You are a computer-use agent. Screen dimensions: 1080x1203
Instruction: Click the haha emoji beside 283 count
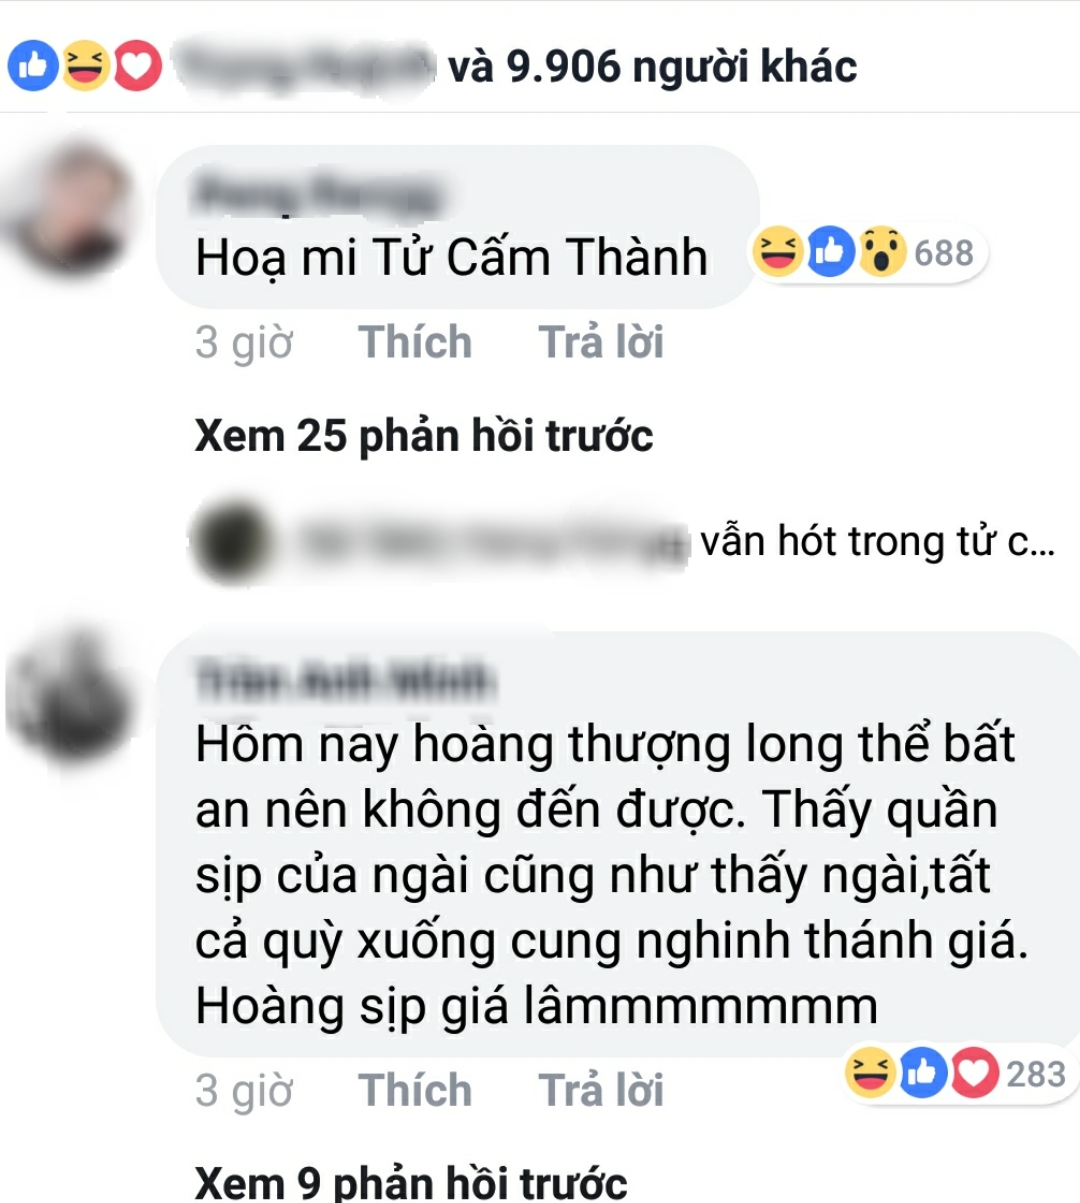point(870,1073)
